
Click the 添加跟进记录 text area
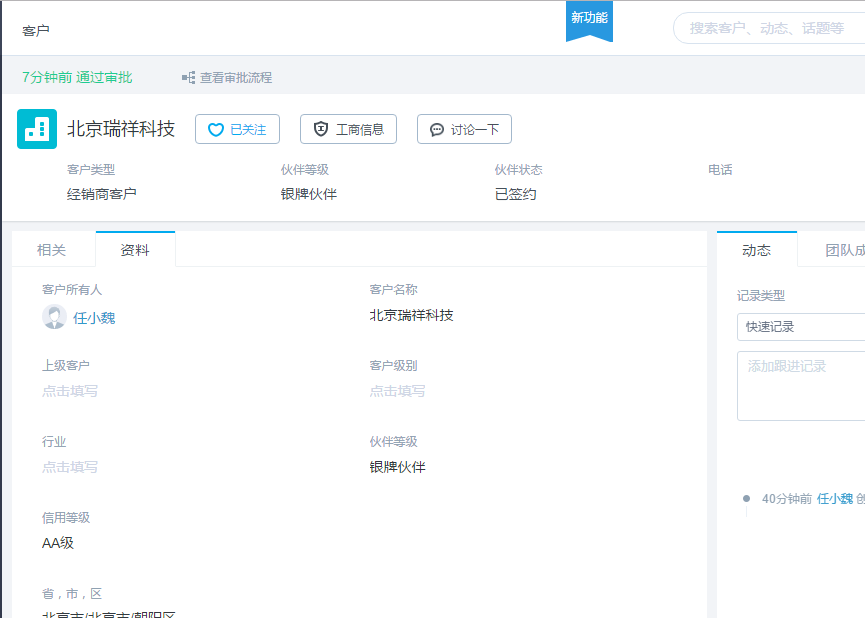coord(800,385)
